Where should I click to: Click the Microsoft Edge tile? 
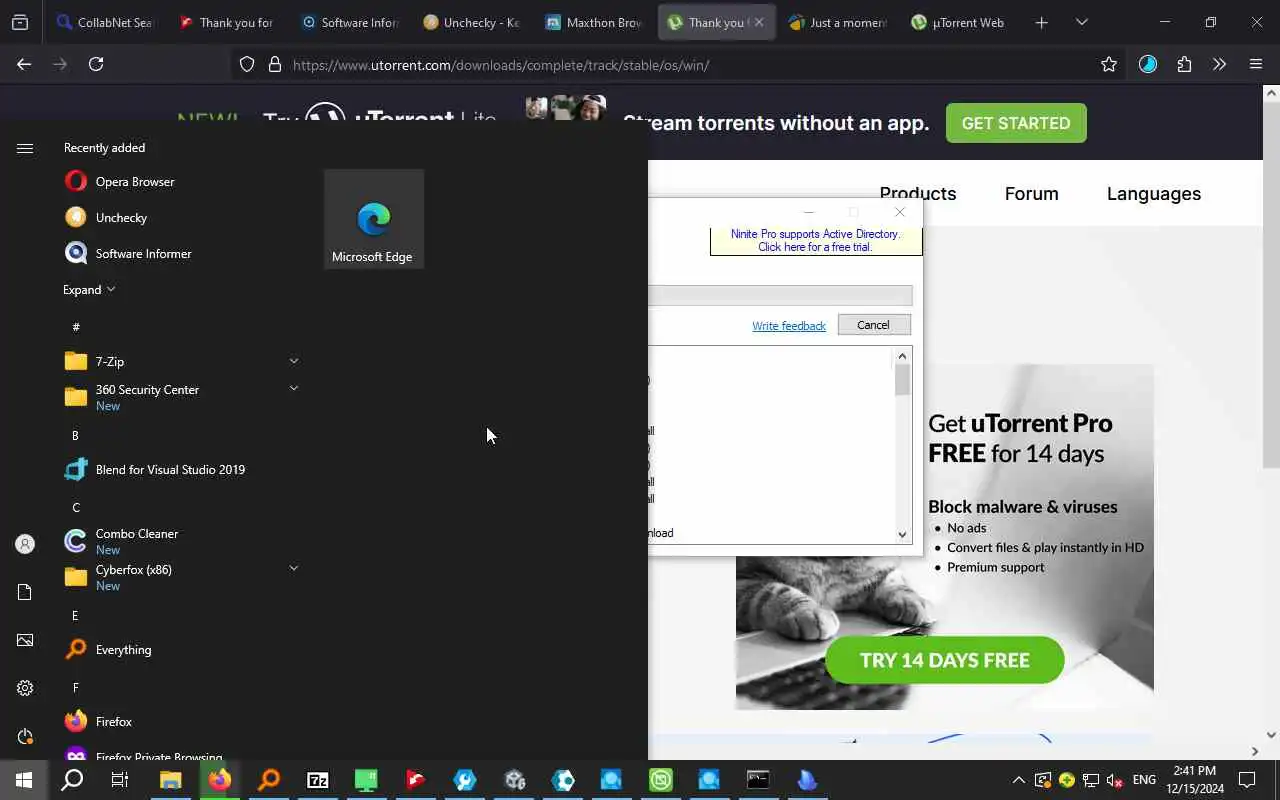click(373, 219)
